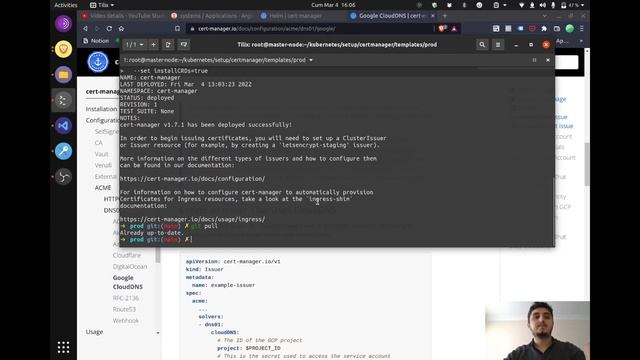The width and height of the screenshot is (640, 360).
Task: Open a new browser tab
Action: pos(445,16)
